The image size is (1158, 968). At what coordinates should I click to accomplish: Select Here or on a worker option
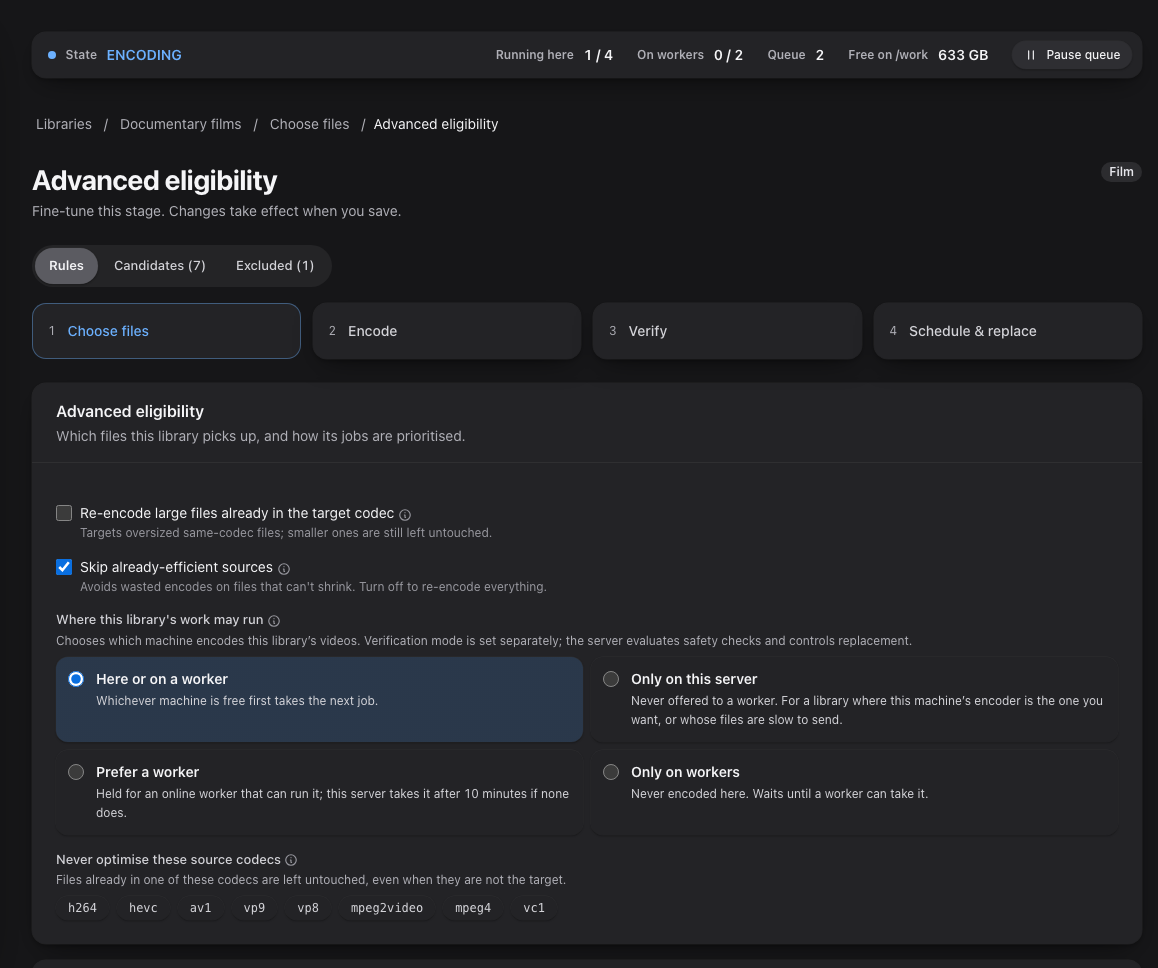319,699
